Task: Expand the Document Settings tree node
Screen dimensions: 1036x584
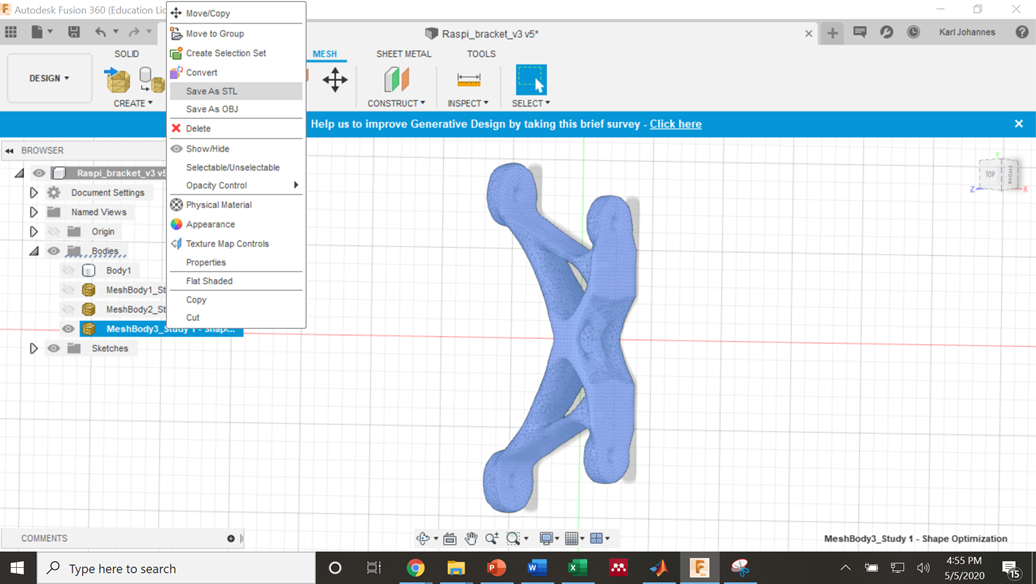Action: click(x=34, y=193)
